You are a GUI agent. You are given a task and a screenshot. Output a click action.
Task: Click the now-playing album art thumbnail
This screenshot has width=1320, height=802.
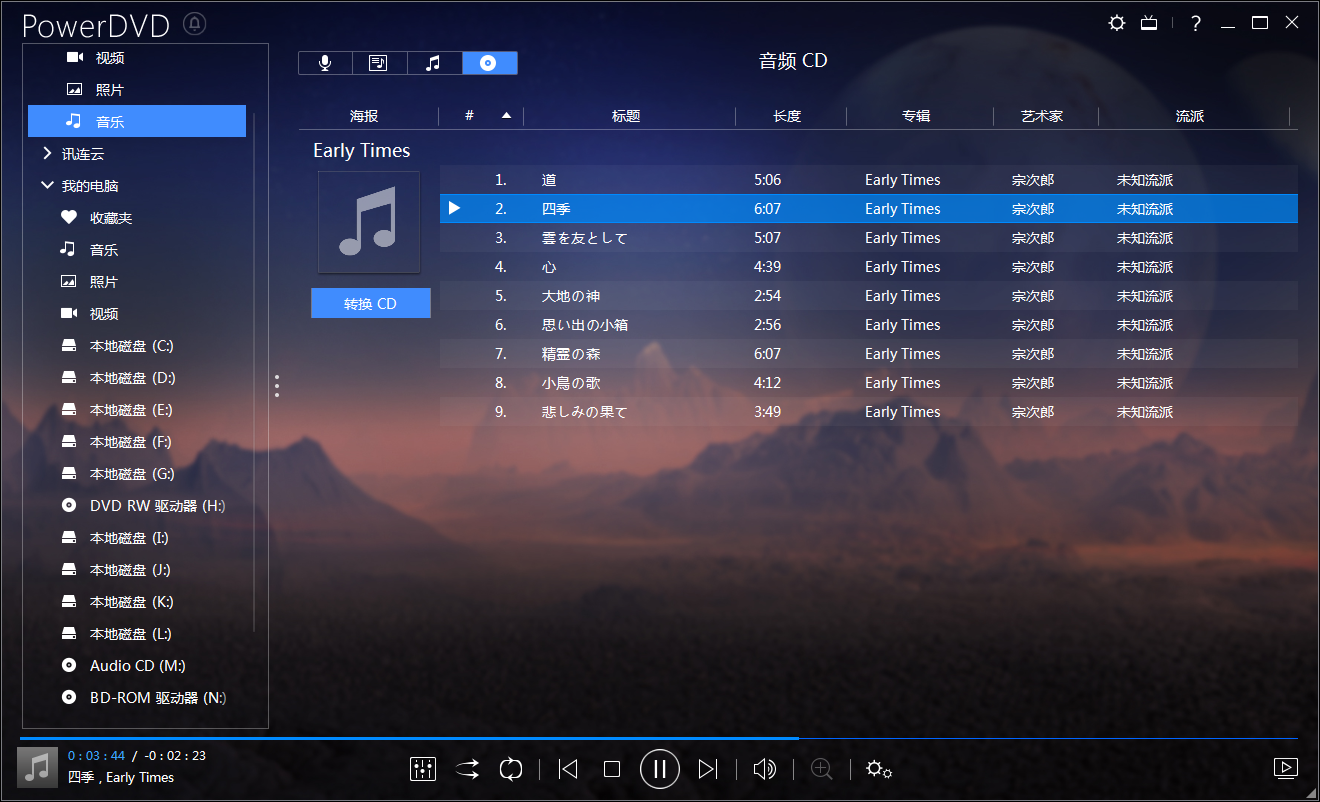click(38, 767)
